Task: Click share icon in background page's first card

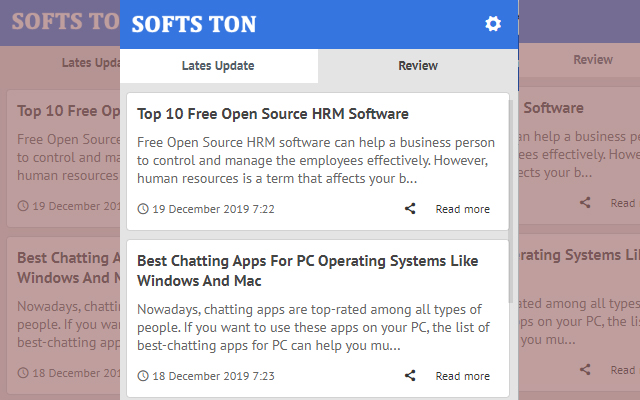Action: click(585, 202)
